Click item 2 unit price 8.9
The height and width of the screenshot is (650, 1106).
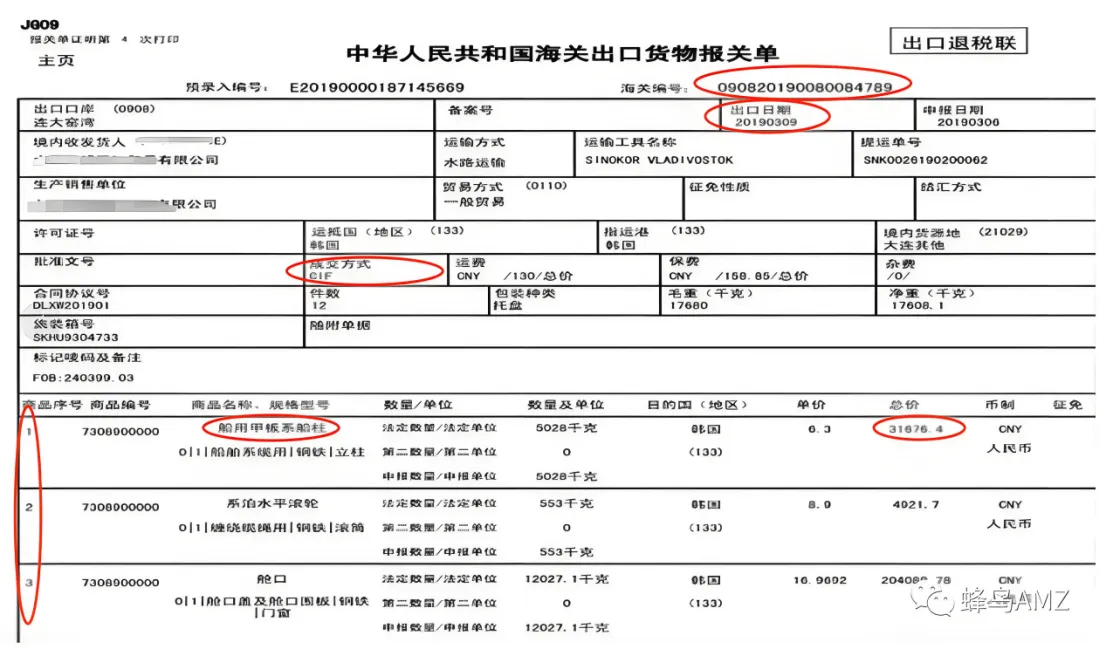819,504
